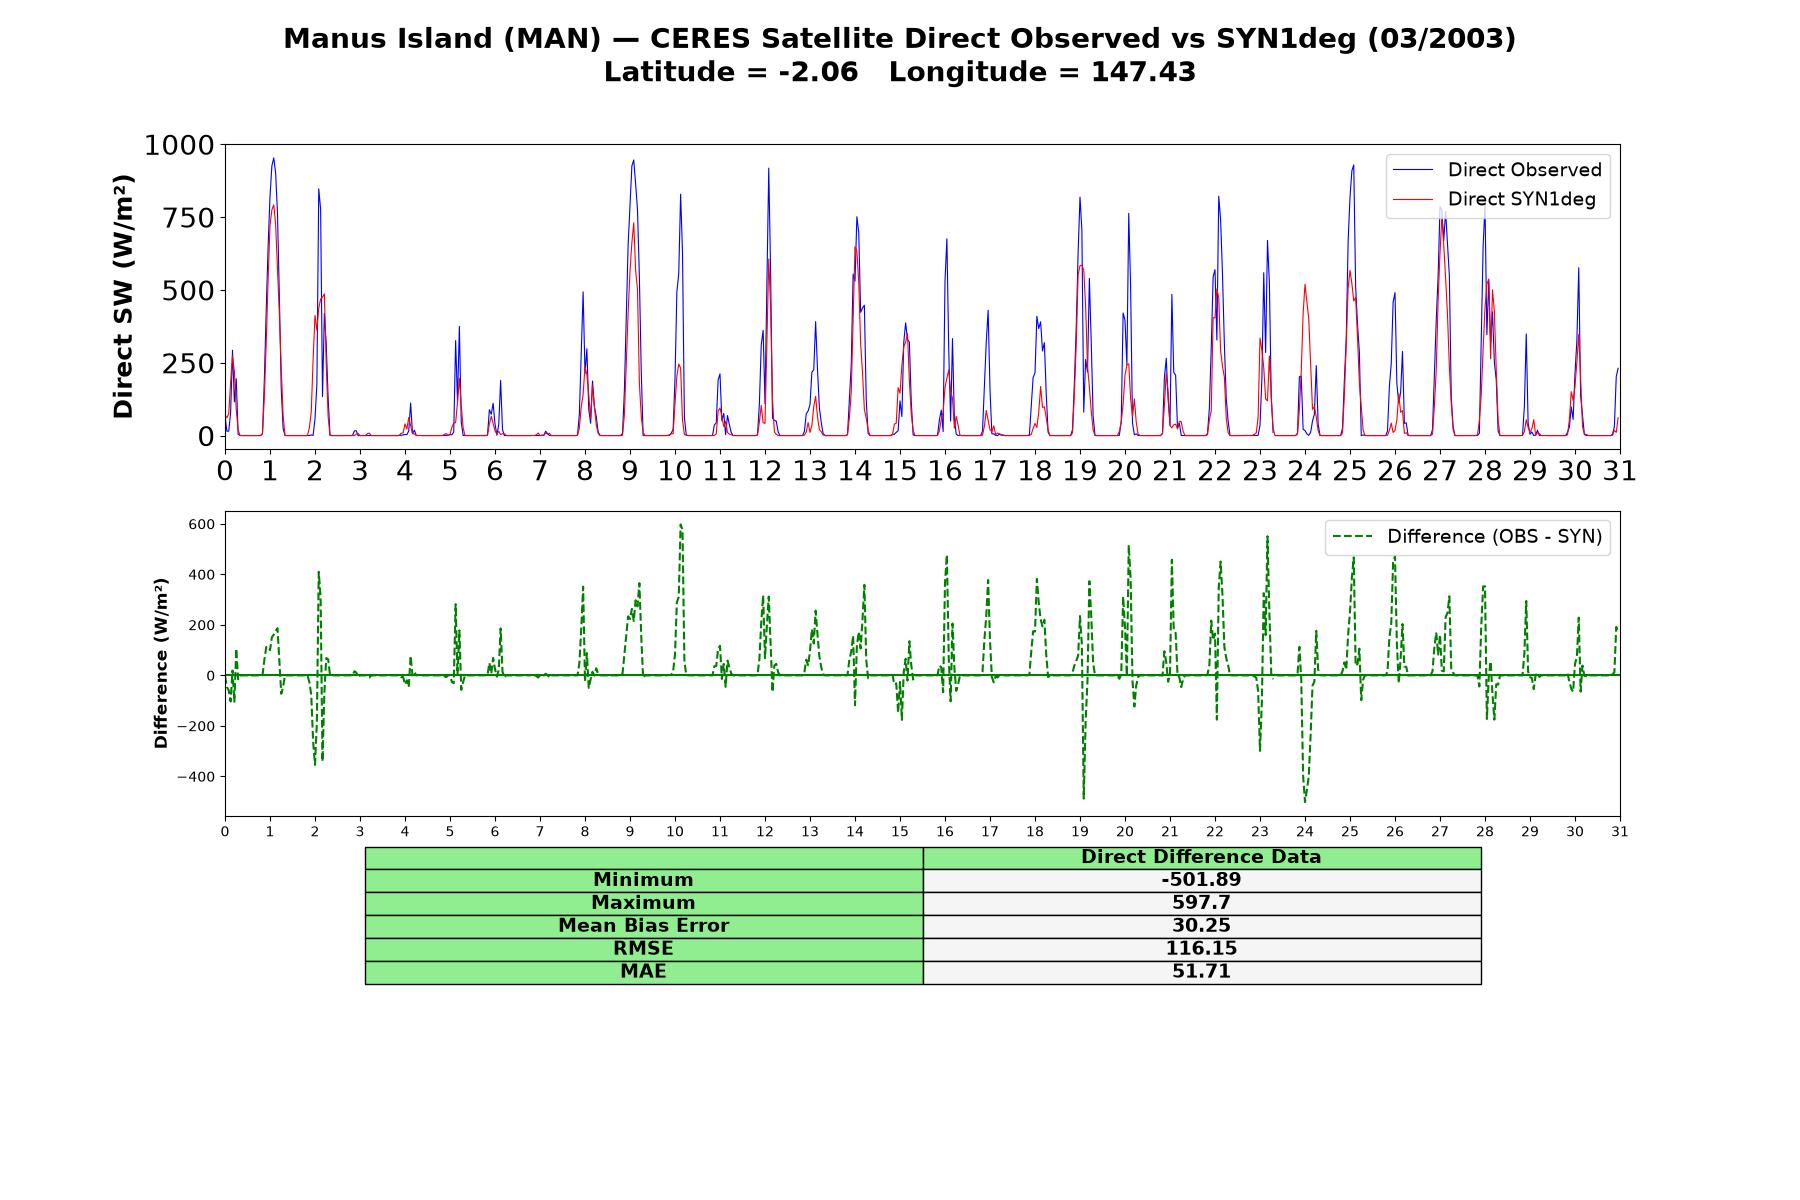The image size is (1800, 1200).
Task: Click the Maximum value 597.7 cell
Action: point(1202,903)
